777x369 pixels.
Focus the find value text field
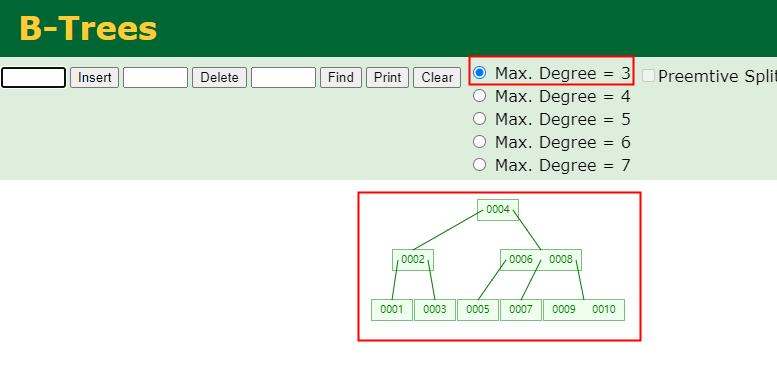pos(283,78)
